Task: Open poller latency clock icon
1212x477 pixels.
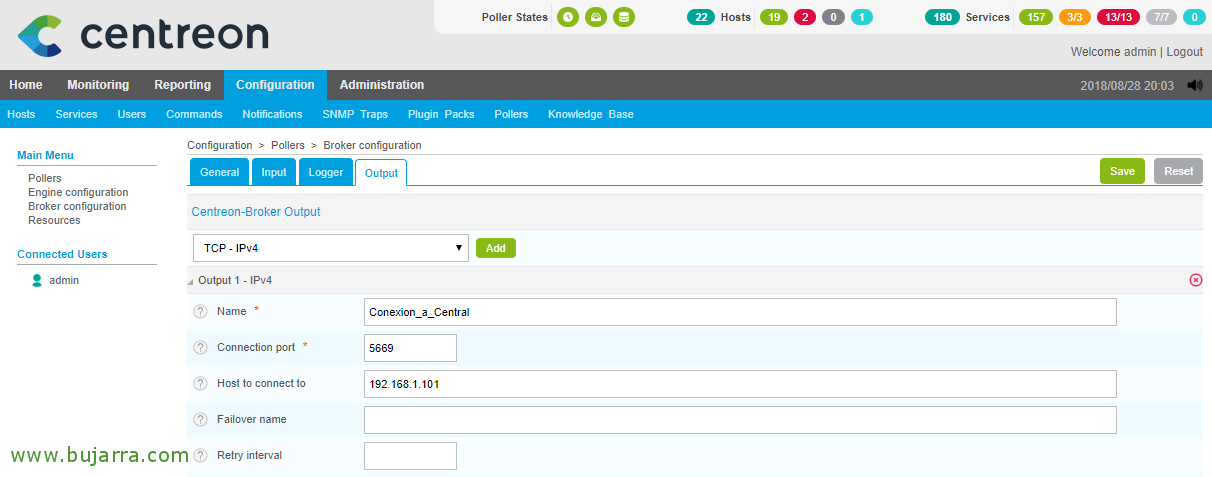Action: [x=568, y=17]
